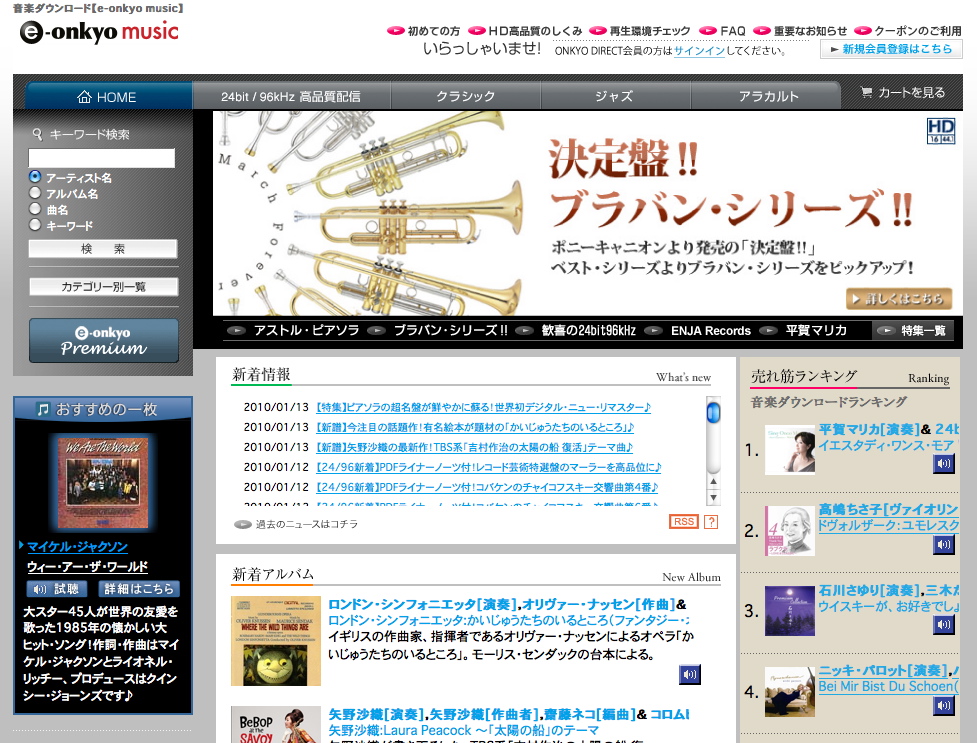Viewport: 977px width, 743px height.
Task: Open the 特集一覧 feature list
Action: pos(912,330)
